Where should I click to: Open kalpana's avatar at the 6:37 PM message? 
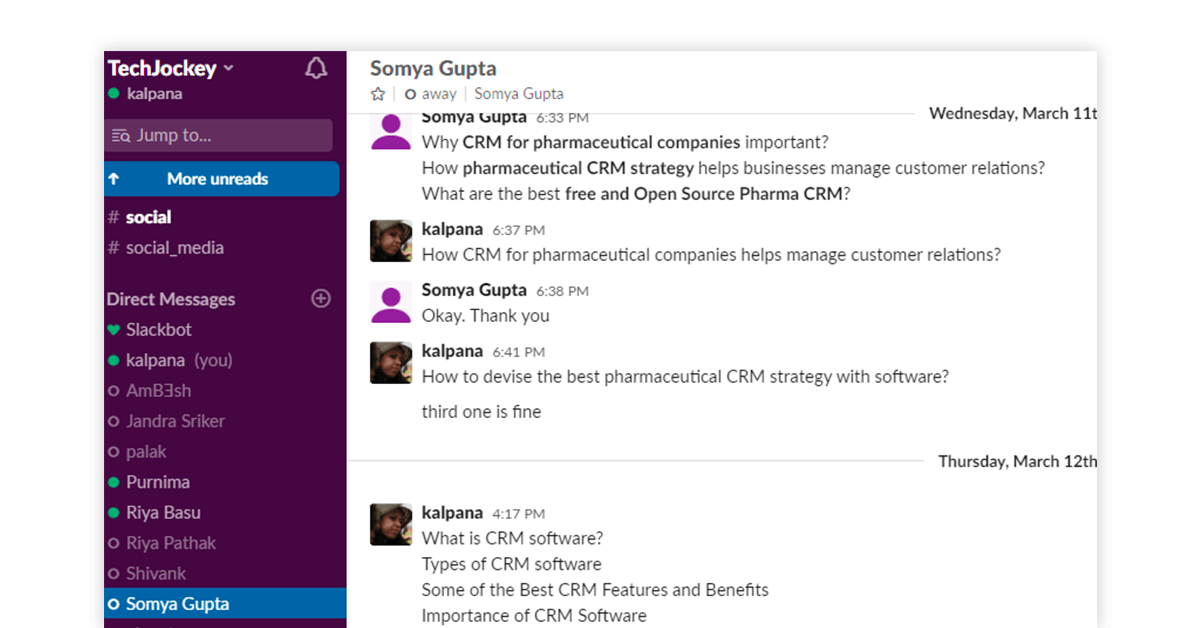pyautogui.click(x=391, y=241)
